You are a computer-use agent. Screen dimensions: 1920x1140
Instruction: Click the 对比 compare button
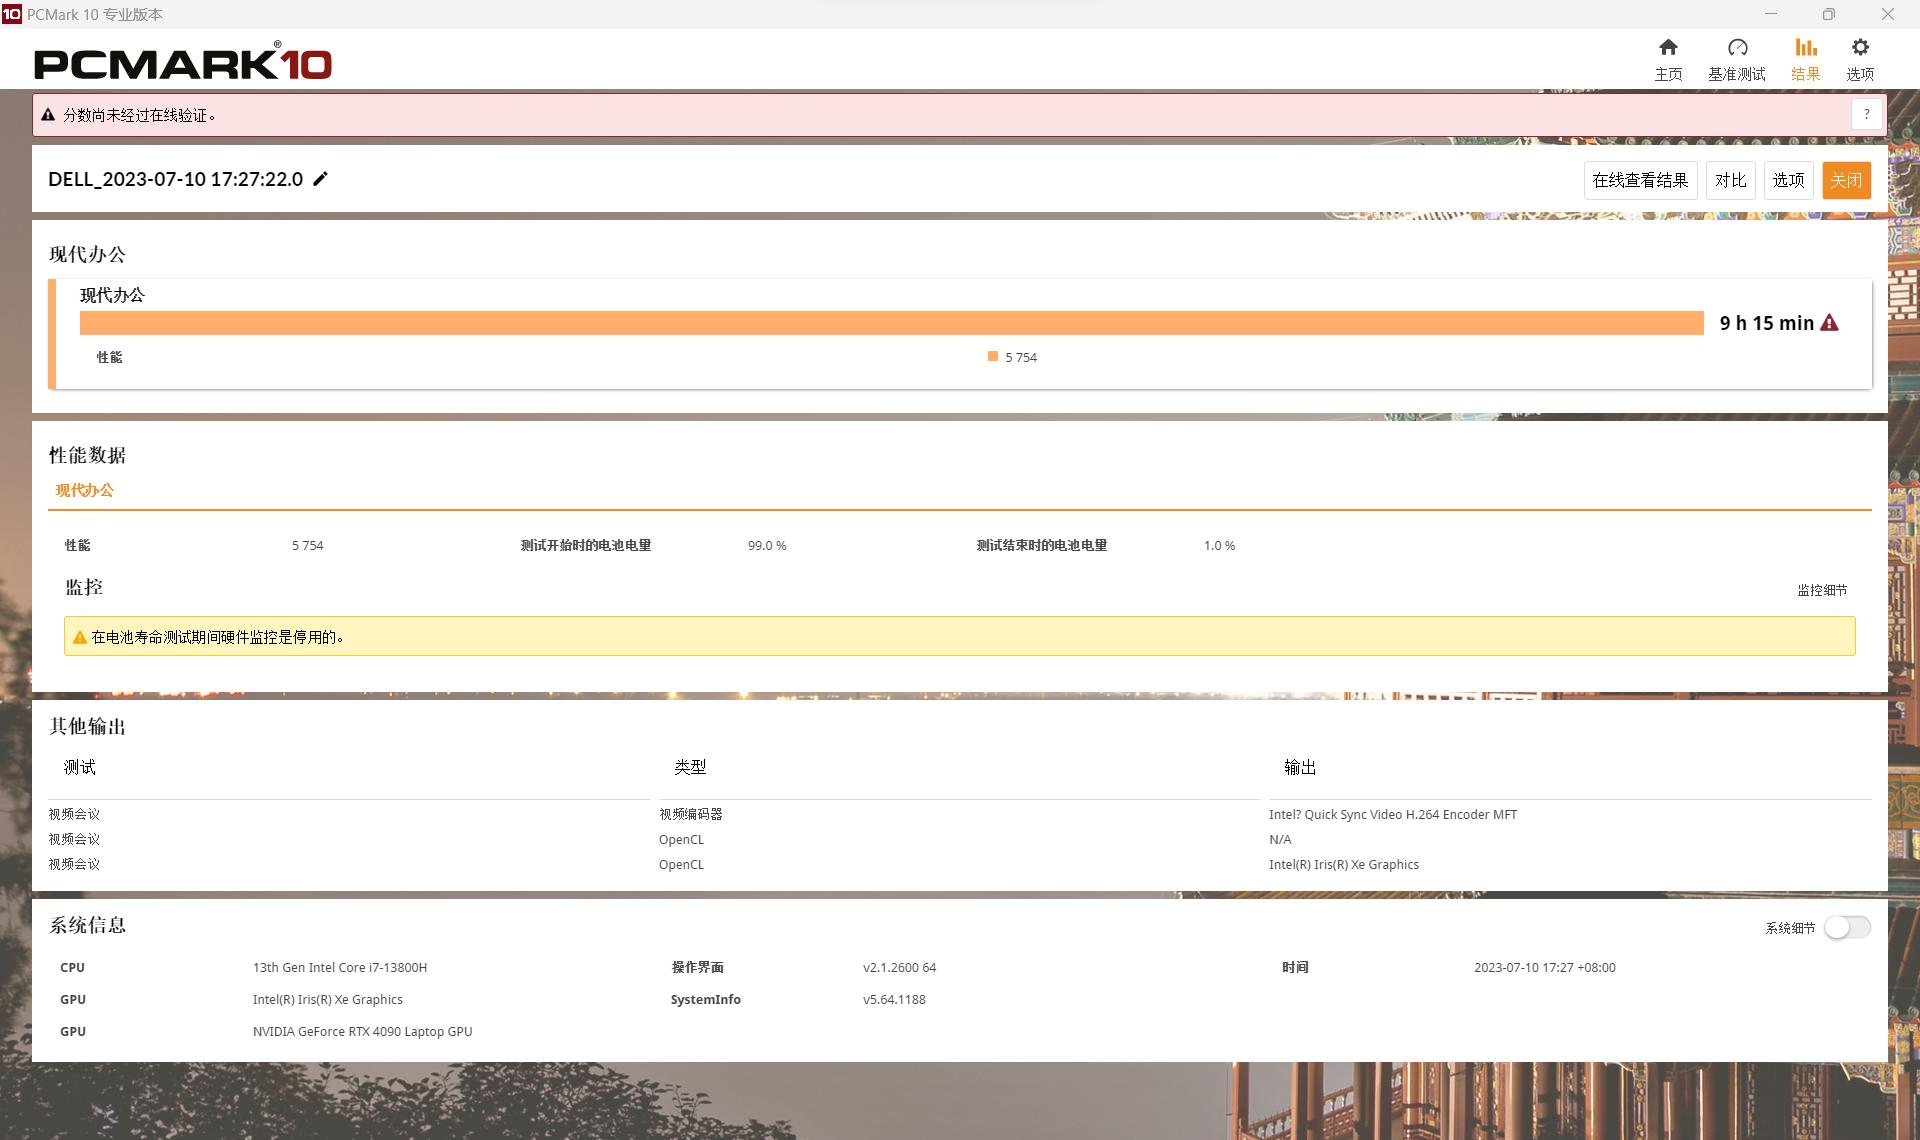[1730, 180]
